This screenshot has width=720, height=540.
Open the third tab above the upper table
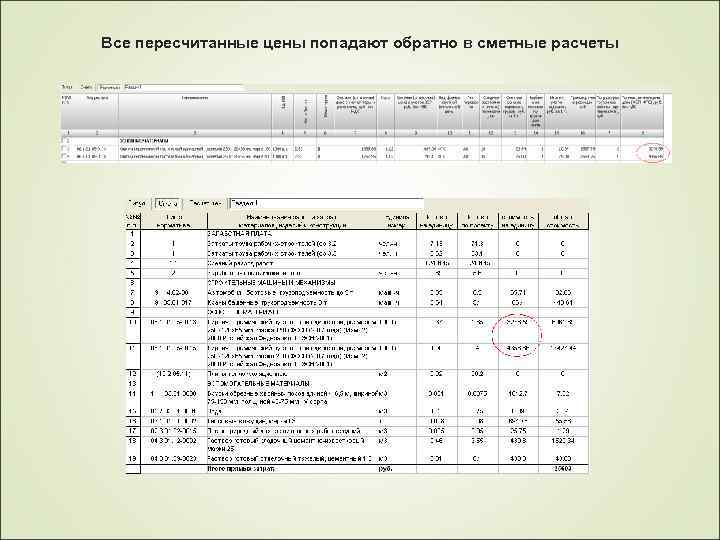coord(109,87)
